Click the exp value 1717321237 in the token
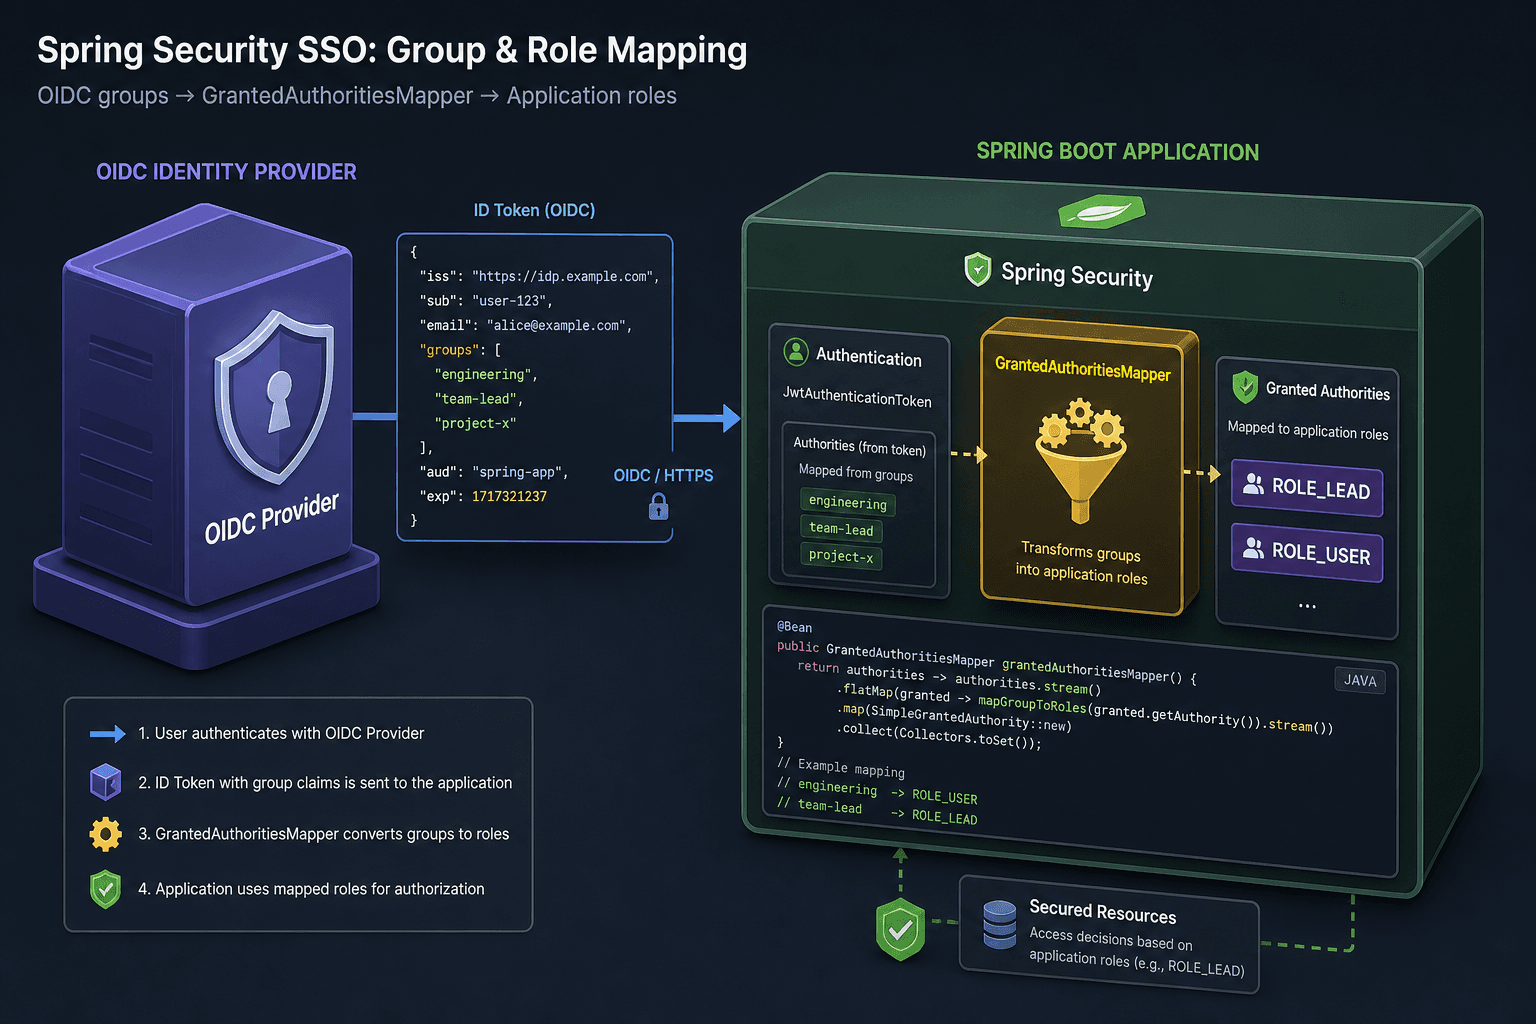This screenshot has width=1536, height=1024. click(x=509, y=496)
